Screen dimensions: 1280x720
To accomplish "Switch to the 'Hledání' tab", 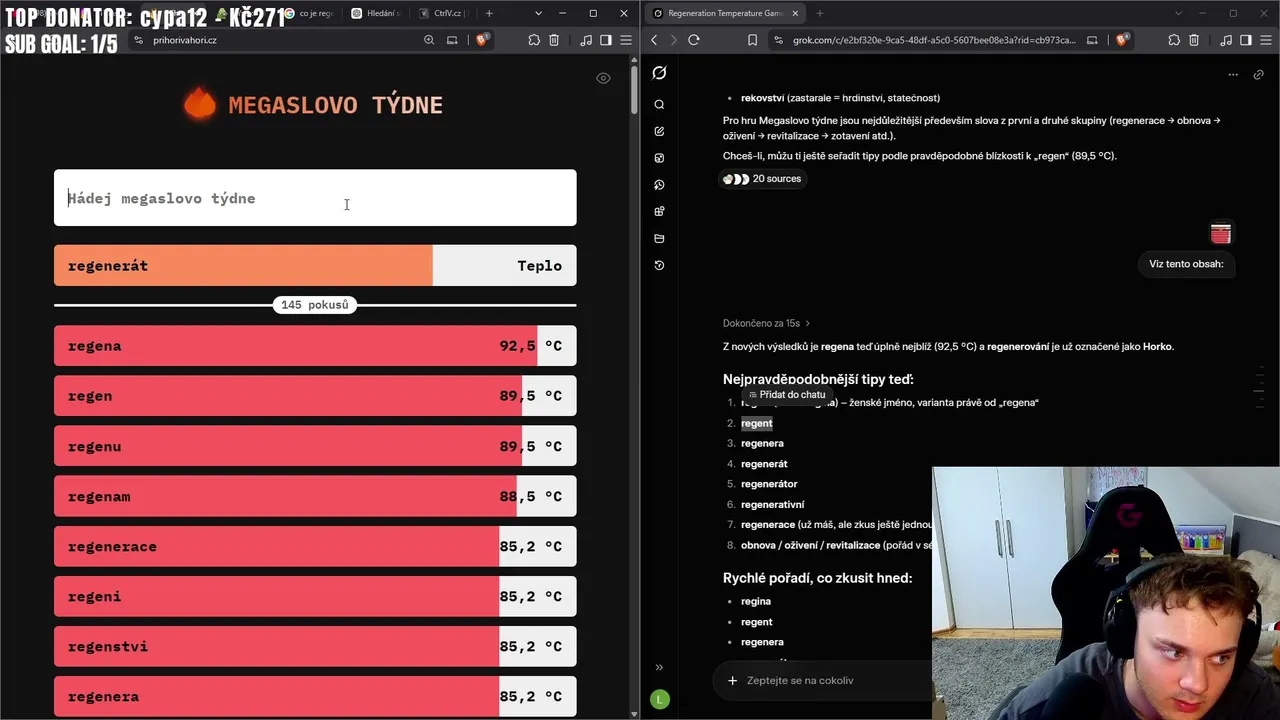I will (x=375, y=13).
